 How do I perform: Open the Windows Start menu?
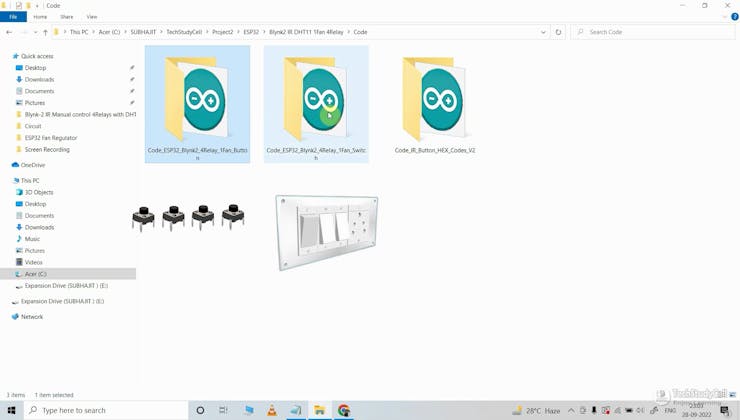(11, 410)
